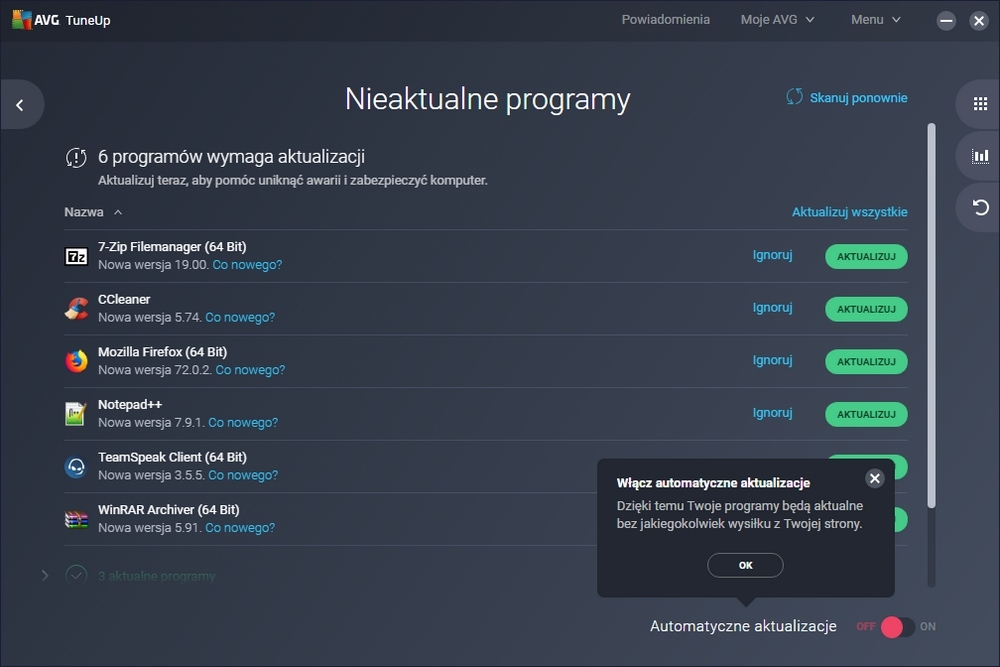Click the CCleaner program icon
Screen dimensions: 1000x667
(76, 309)
